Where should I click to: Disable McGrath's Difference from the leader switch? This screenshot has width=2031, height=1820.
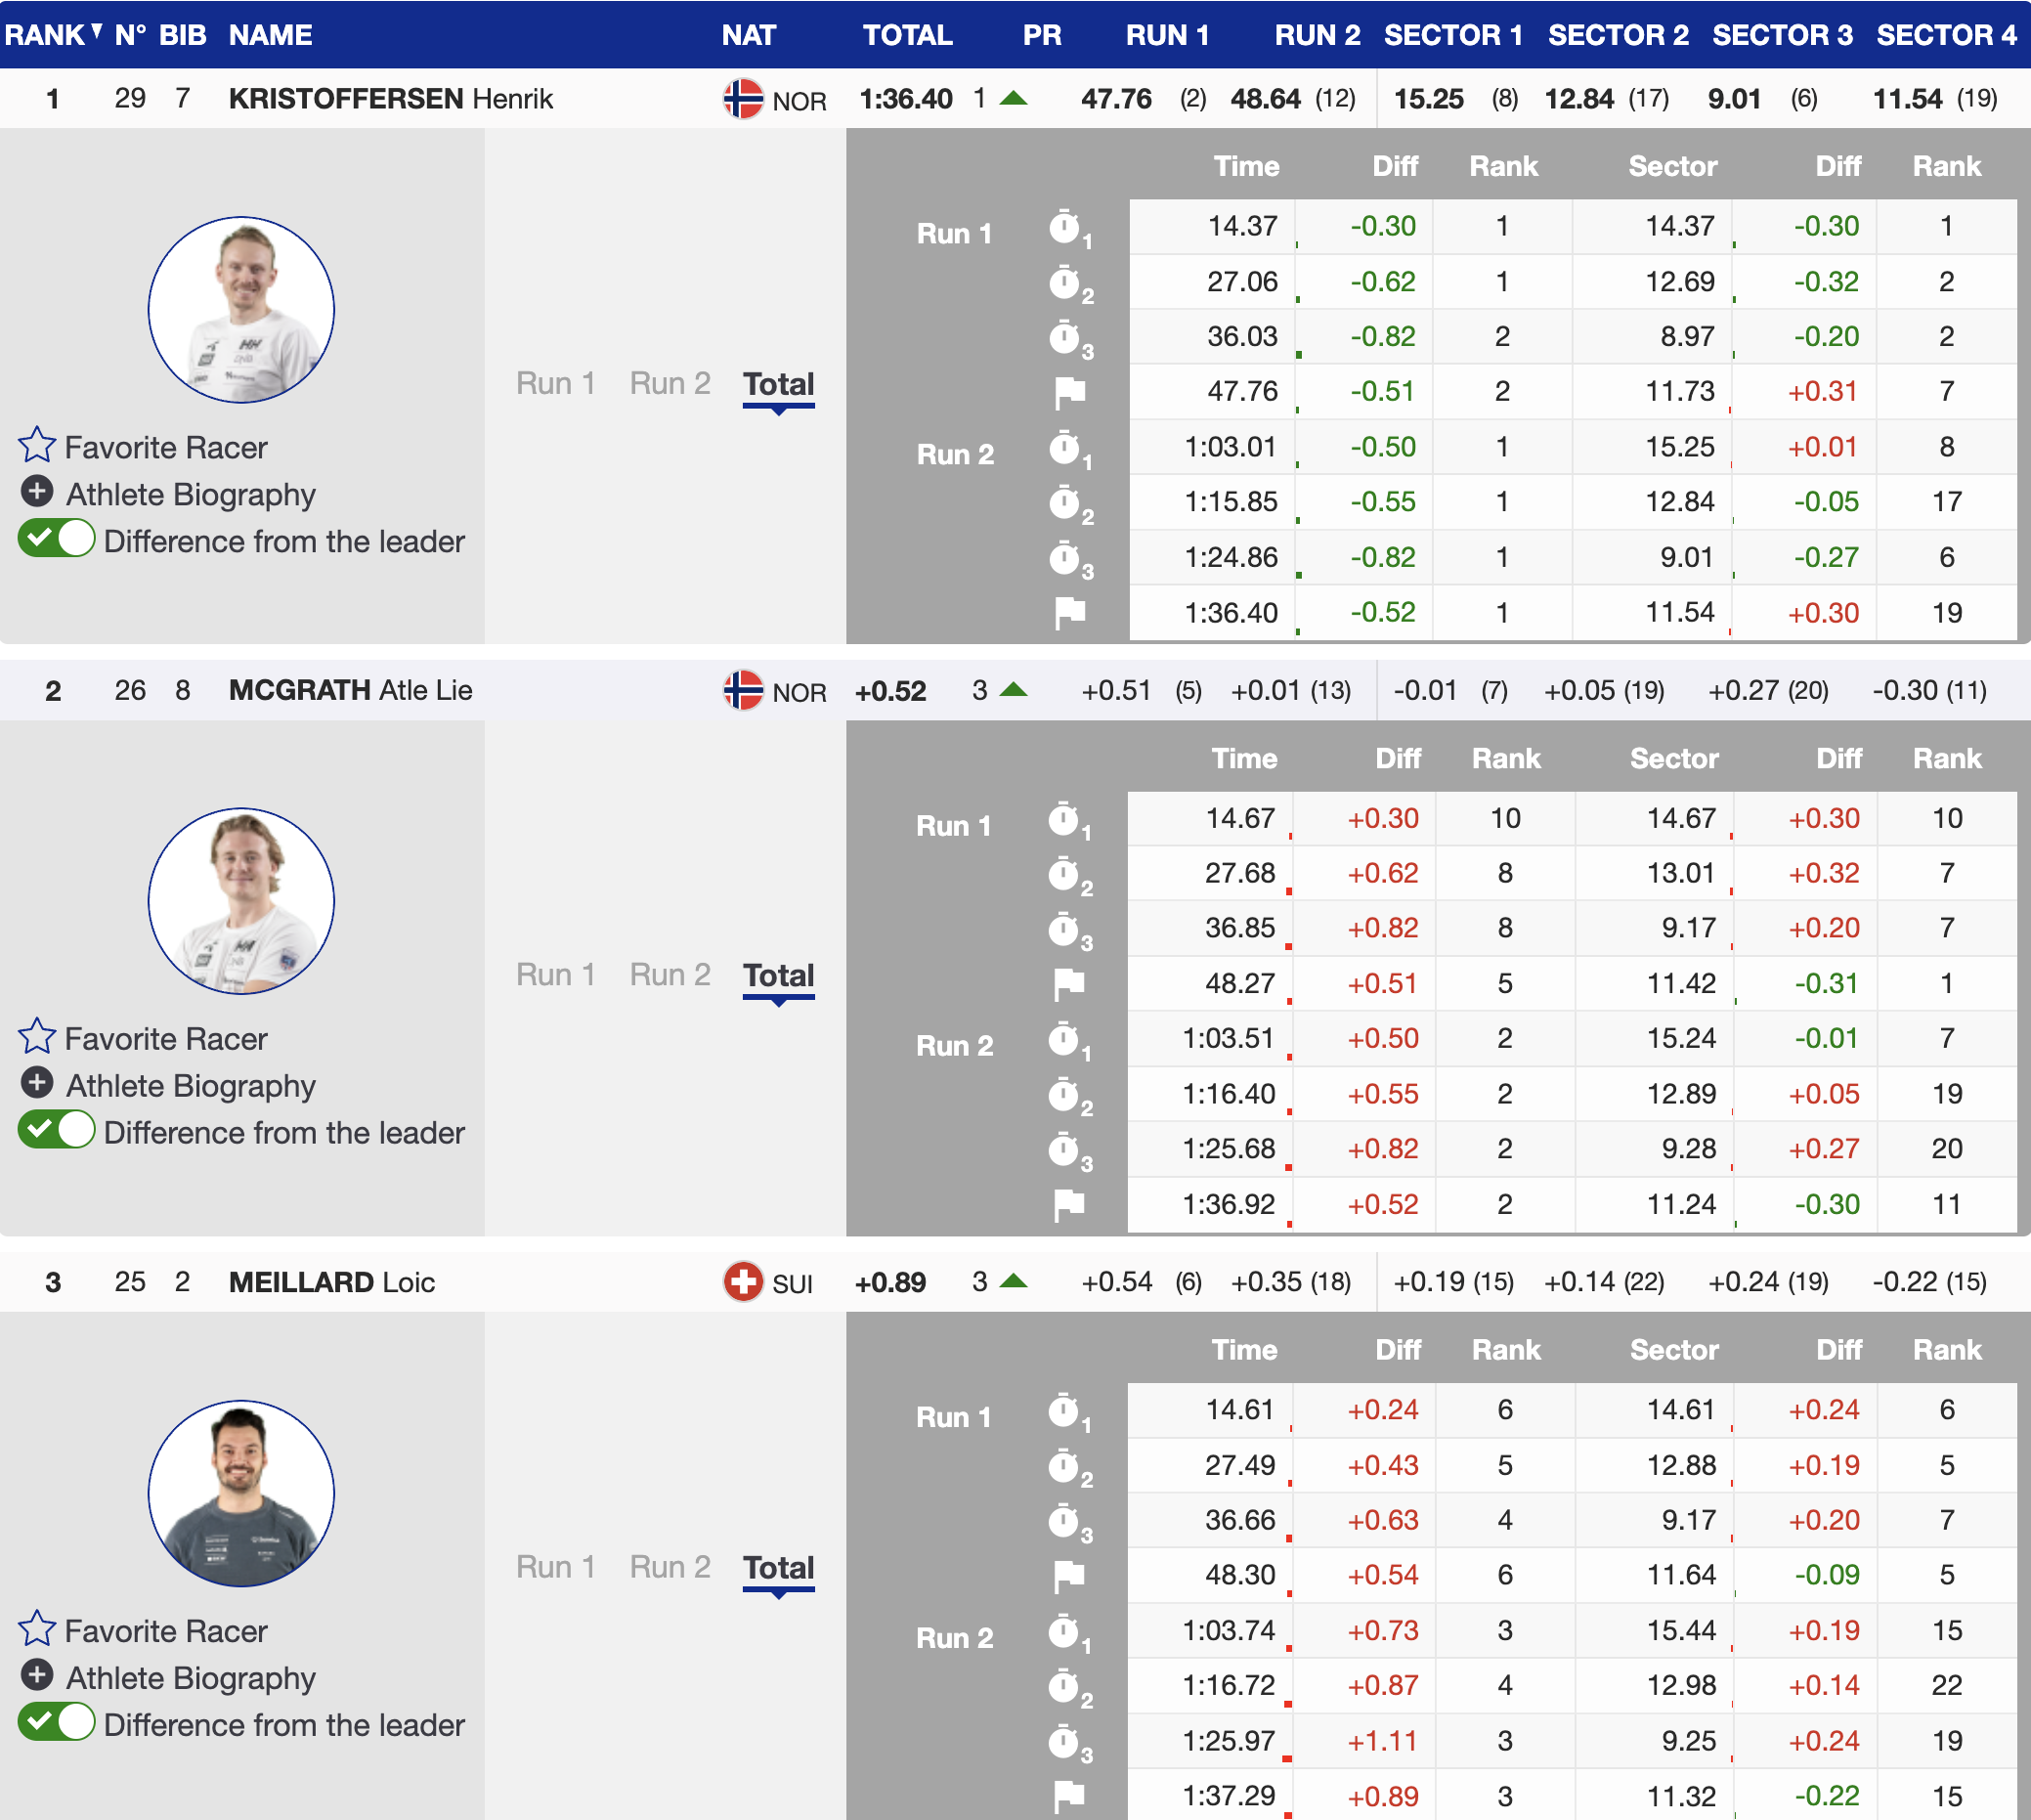[57, 1131]
